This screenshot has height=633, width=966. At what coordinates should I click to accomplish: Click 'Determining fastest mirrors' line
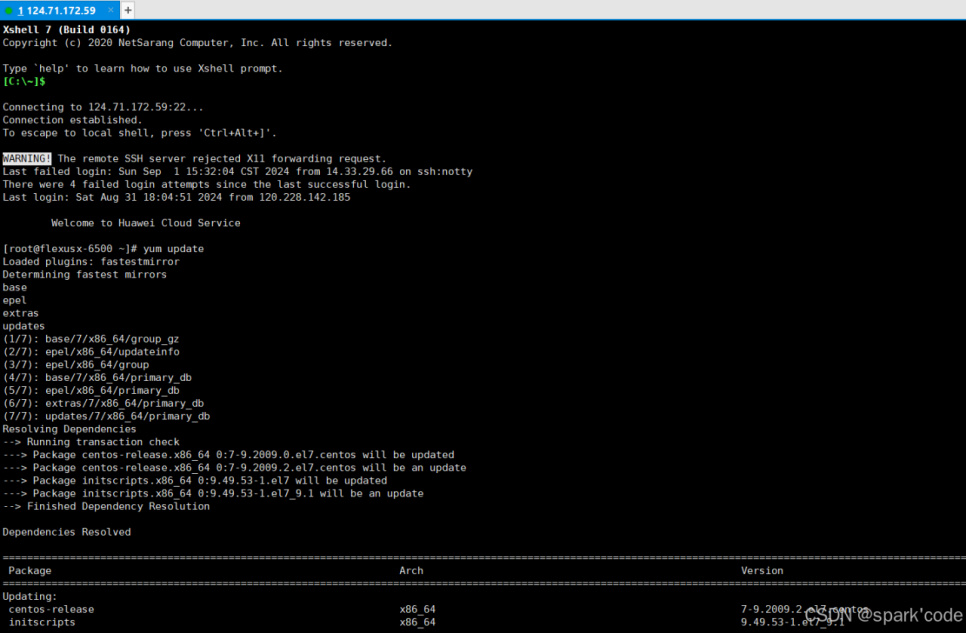84,275
